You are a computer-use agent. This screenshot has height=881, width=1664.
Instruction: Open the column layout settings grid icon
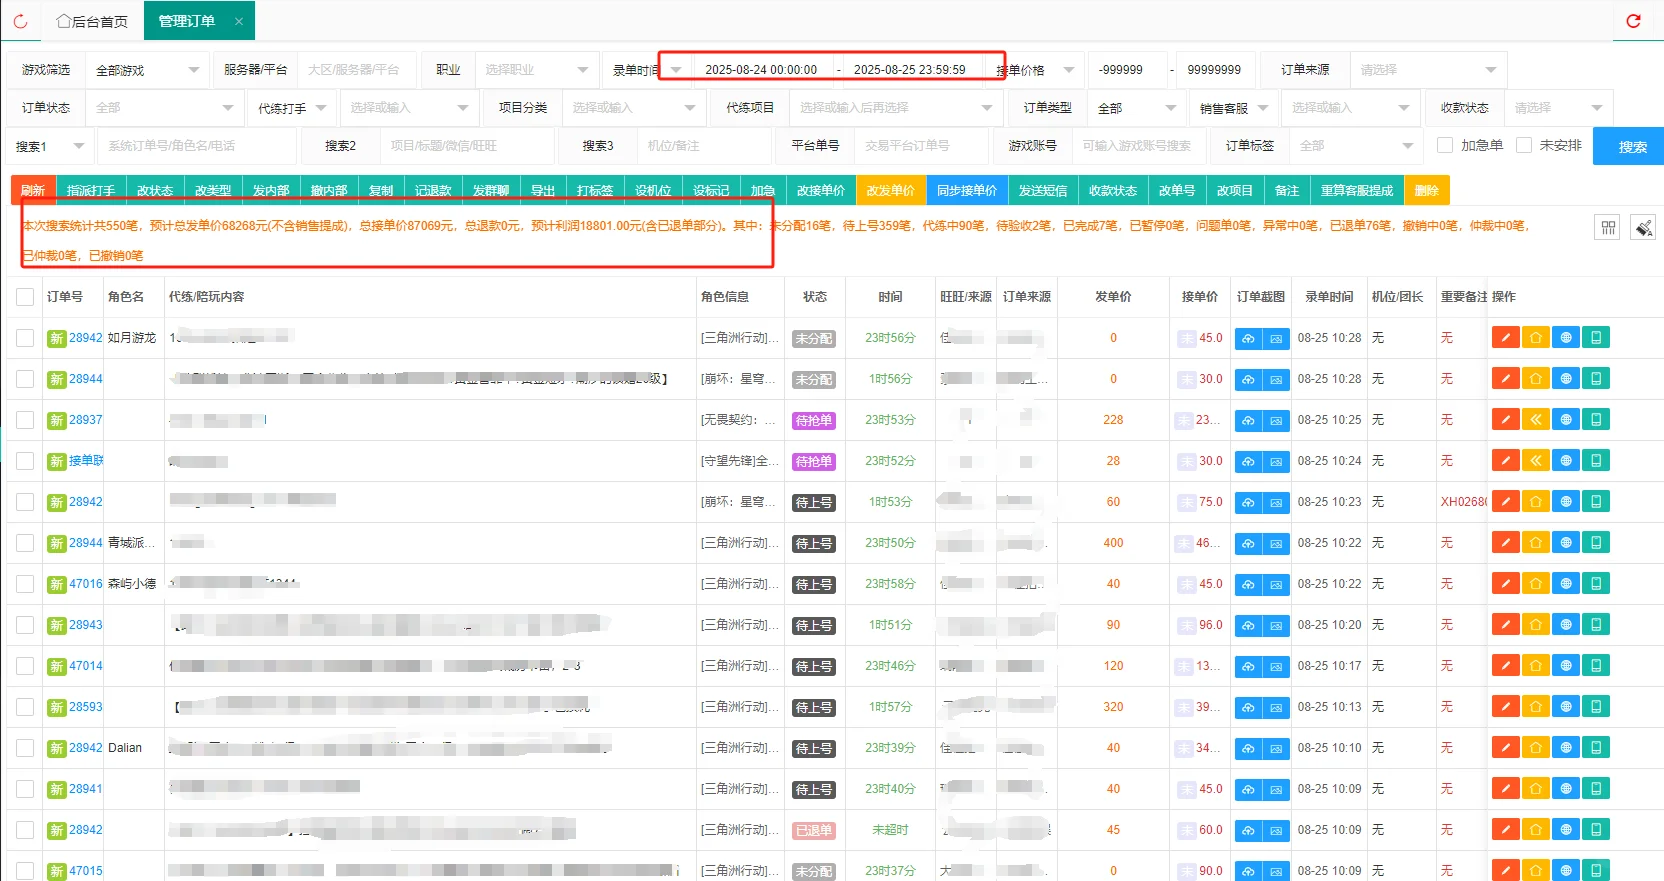pos(1608,228)
